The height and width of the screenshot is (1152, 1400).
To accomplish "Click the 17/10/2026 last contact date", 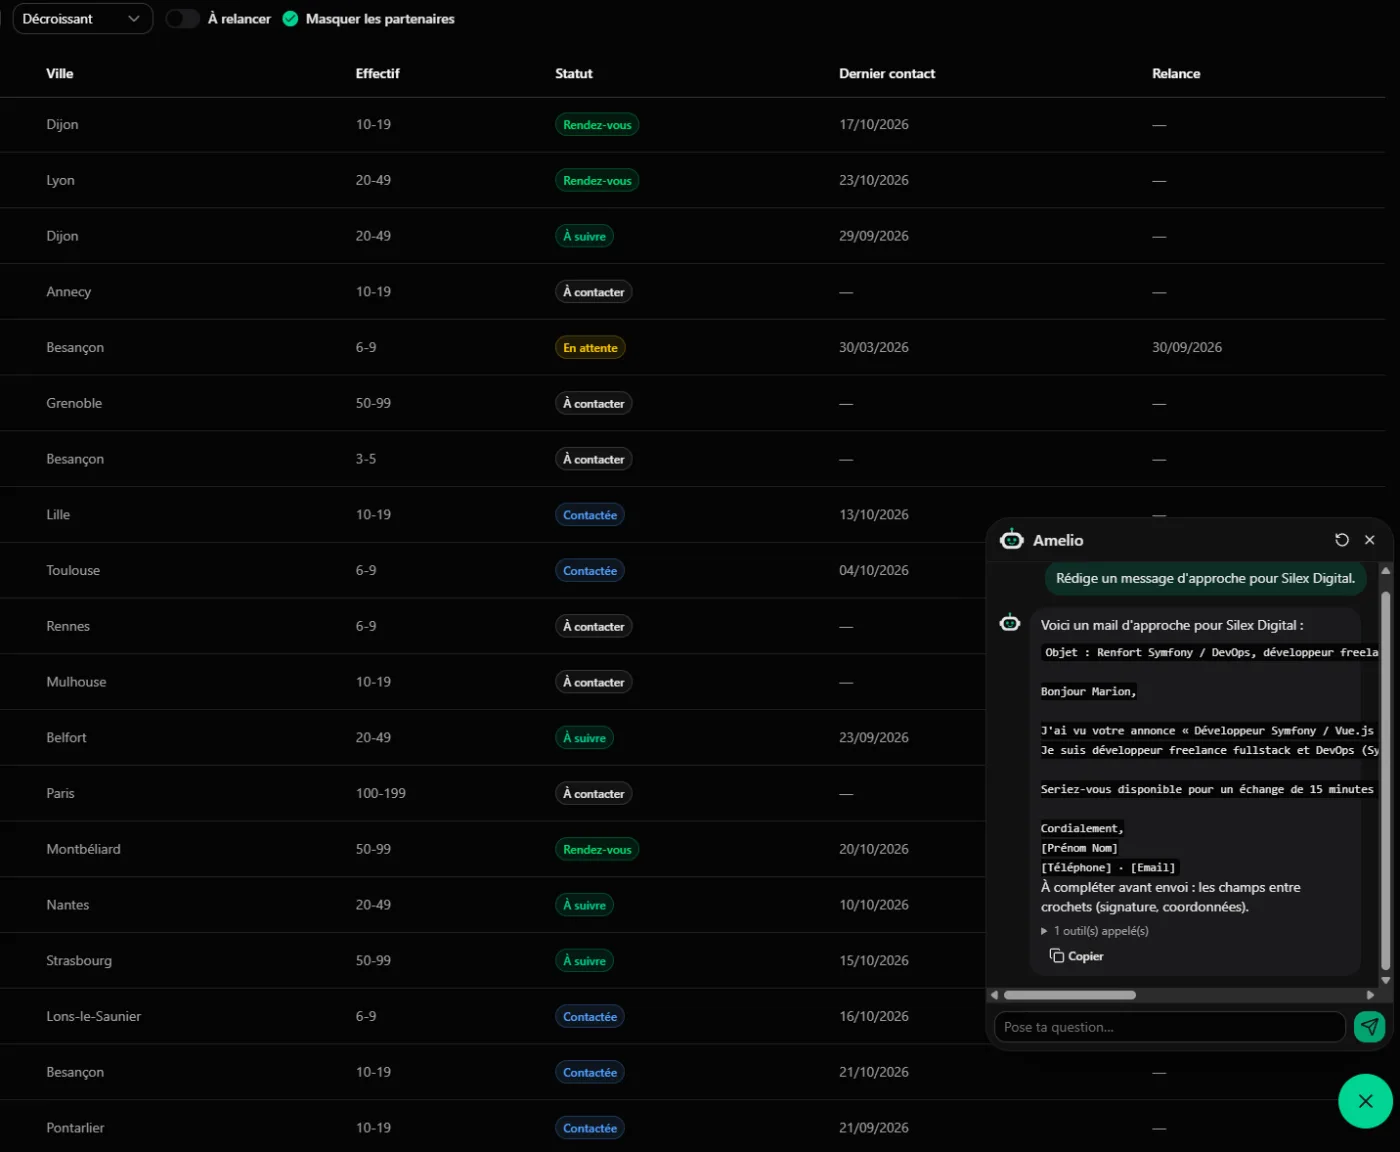I will coord(874,124).
